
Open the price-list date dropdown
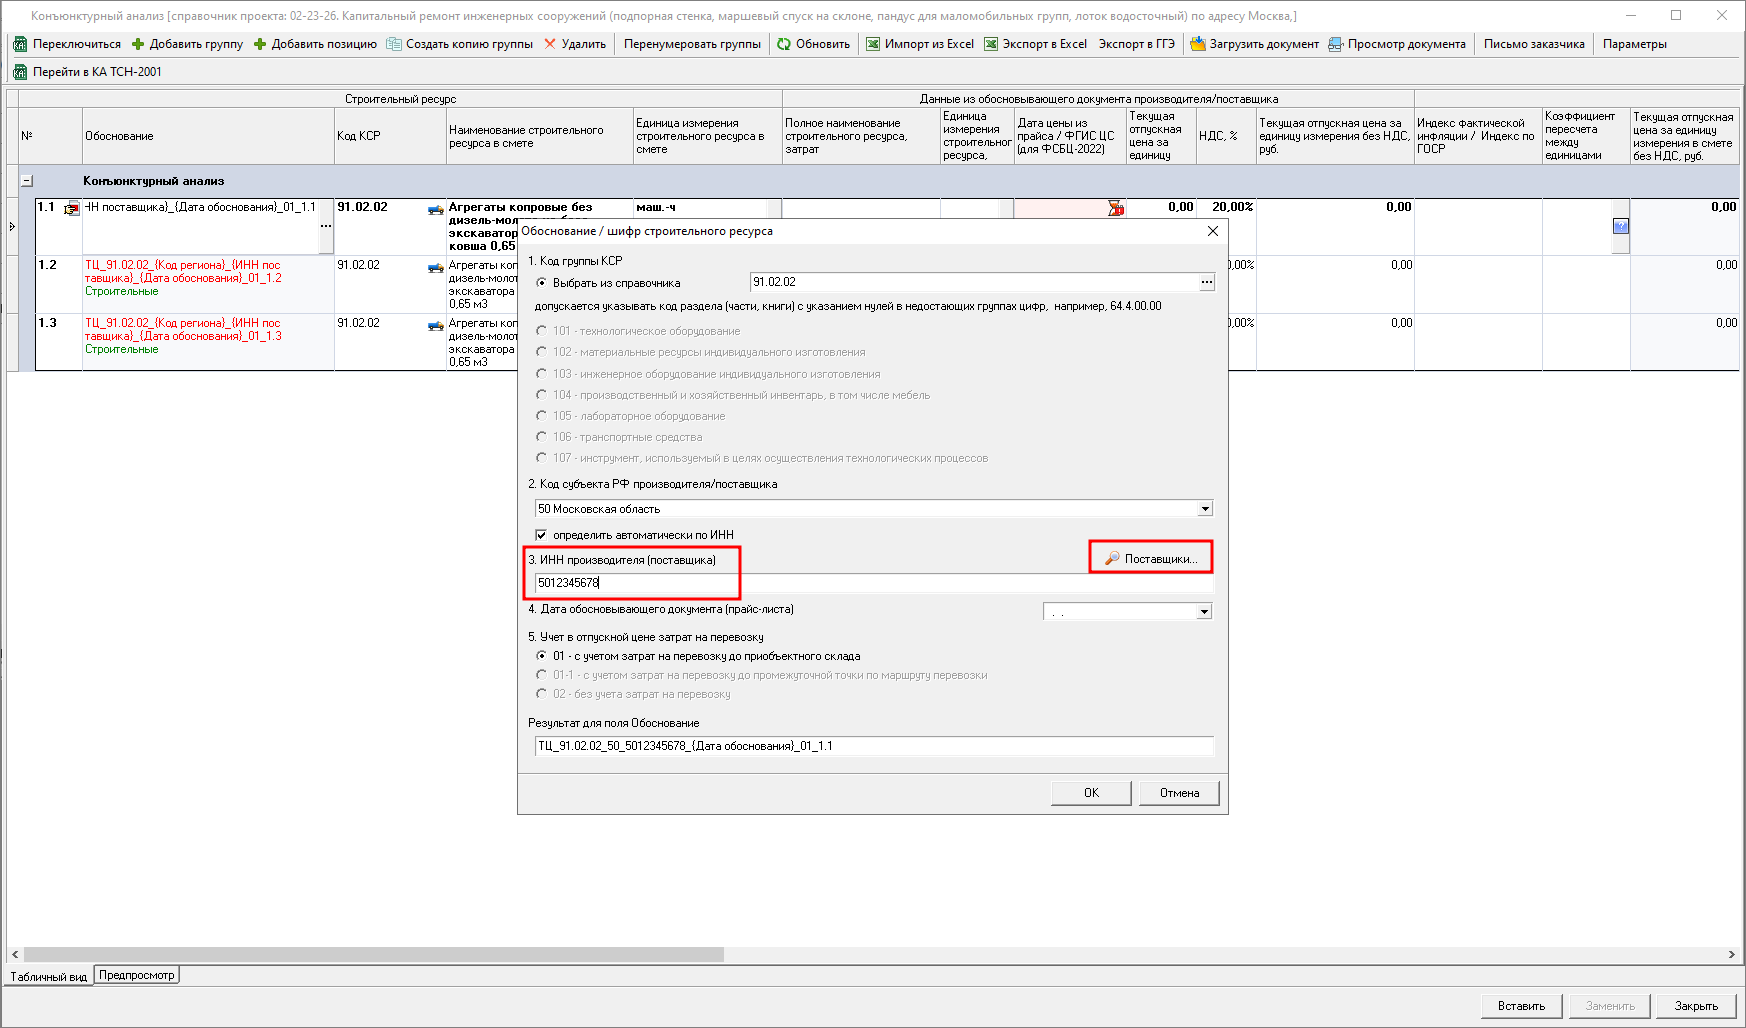pos(1204,611)
